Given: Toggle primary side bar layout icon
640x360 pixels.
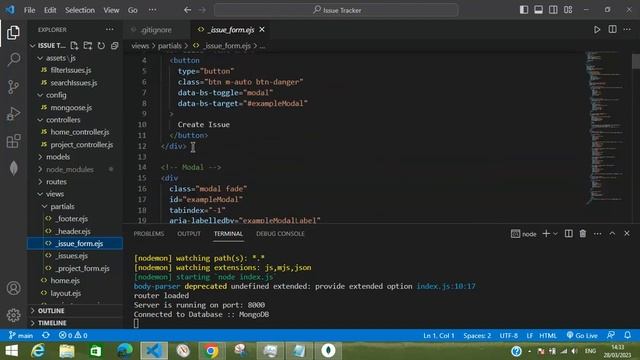Looking at the screenshot, I should pos(524,10).
